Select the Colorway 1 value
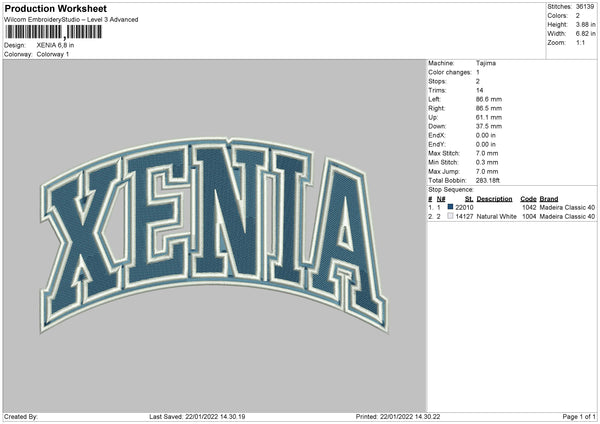 (53, 54)
